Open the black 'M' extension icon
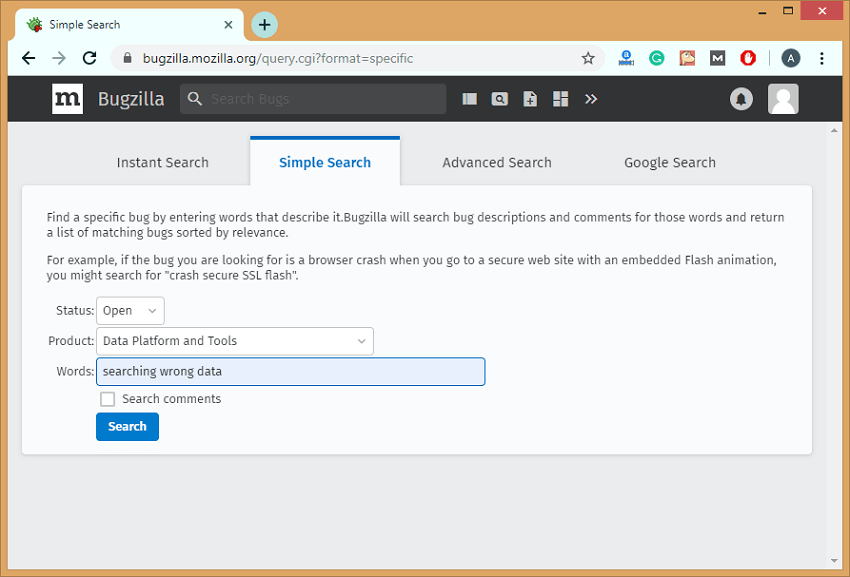This screenshot has width=850, height=577. (717, 58)
